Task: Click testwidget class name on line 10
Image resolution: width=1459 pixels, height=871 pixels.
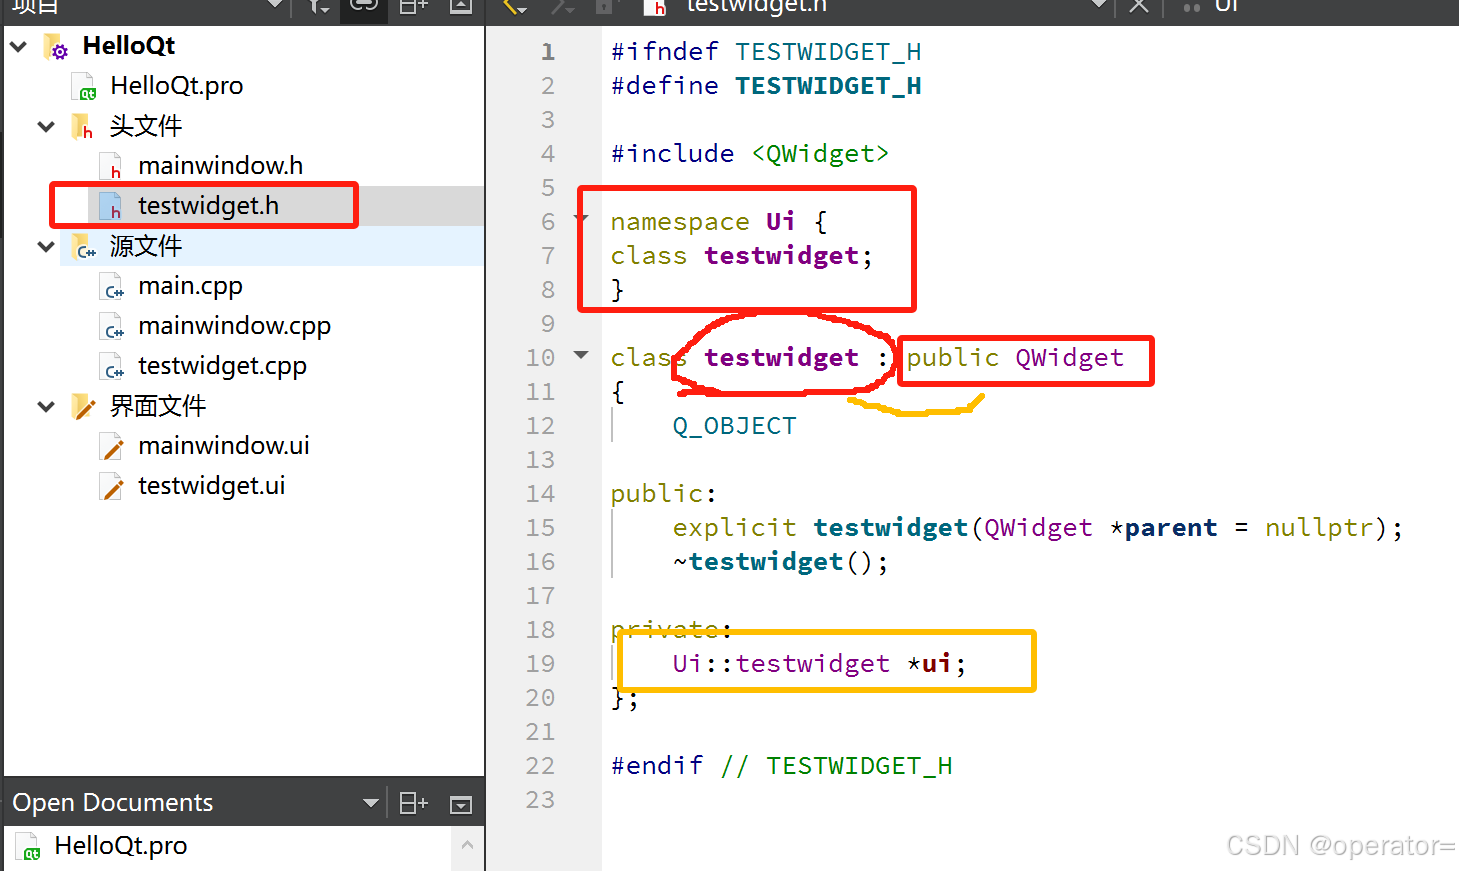Action: [781, 358]
